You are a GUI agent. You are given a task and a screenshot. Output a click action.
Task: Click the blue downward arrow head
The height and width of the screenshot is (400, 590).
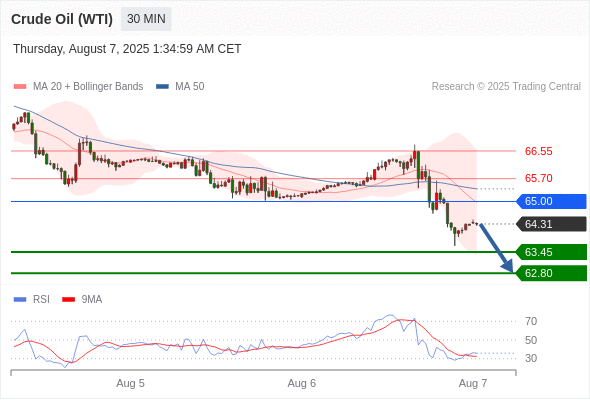(x=508, y=266)
